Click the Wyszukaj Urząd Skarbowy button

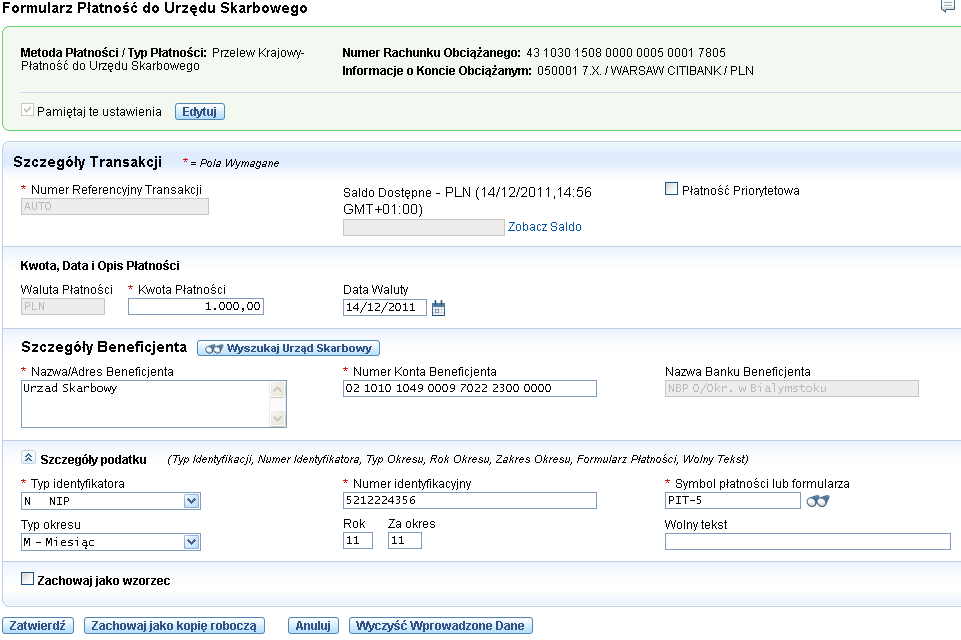pyautogui.click(x=289, y=348)
